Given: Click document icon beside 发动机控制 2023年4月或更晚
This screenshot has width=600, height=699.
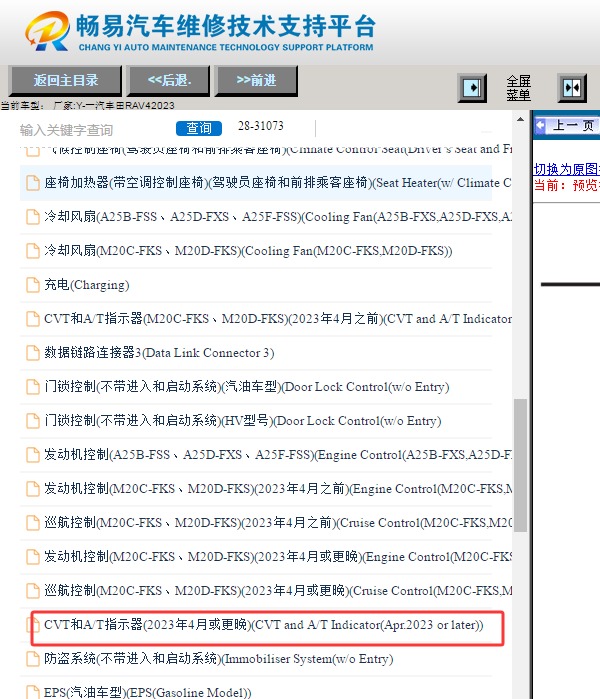Looking at the screenshot, I should tap(33, 557).
